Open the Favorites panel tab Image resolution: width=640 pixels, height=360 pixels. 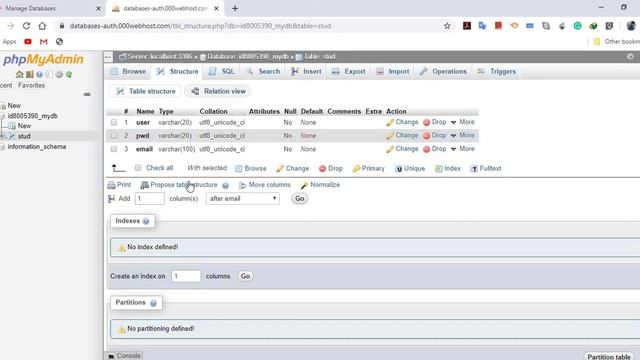coord(31,85)
